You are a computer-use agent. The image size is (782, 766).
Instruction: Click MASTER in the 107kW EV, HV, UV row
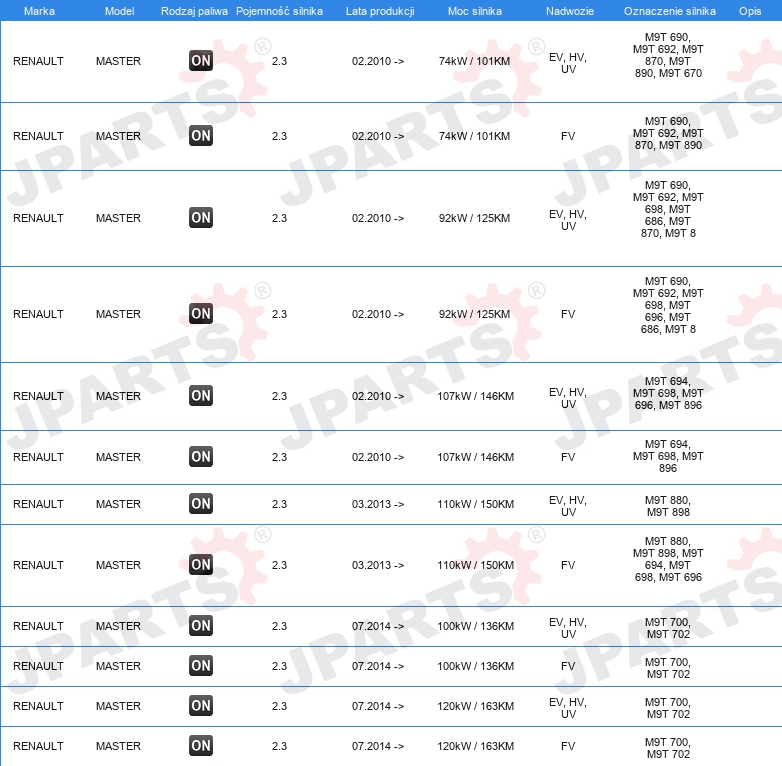pos(118,396)
